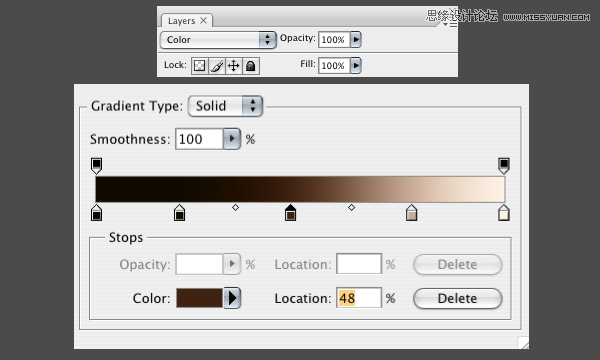
Task: Click the gradient bar preview
Action: tap(300, 189)
